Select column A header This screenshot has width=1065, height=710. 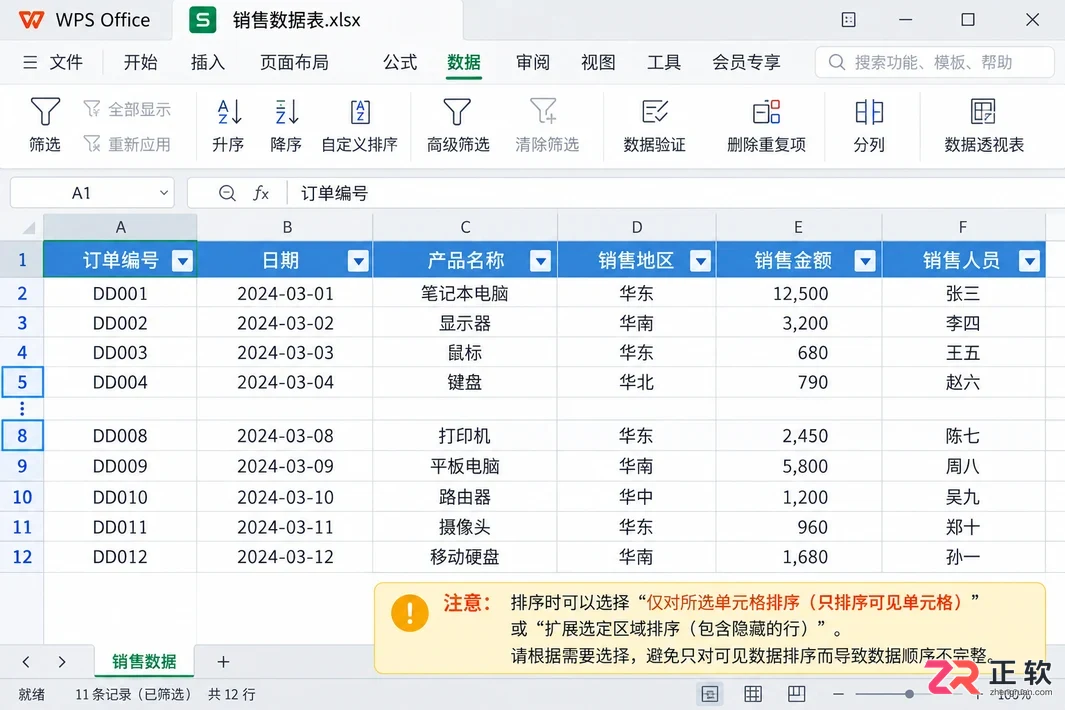120,228
